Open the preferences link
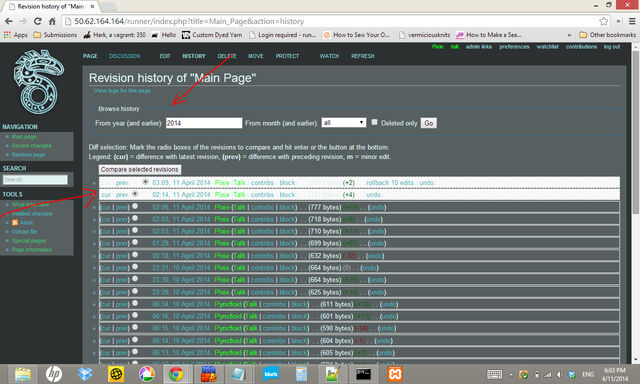Image resolution: width=640 pixels, height=384 pixels. tap(514, 47)
